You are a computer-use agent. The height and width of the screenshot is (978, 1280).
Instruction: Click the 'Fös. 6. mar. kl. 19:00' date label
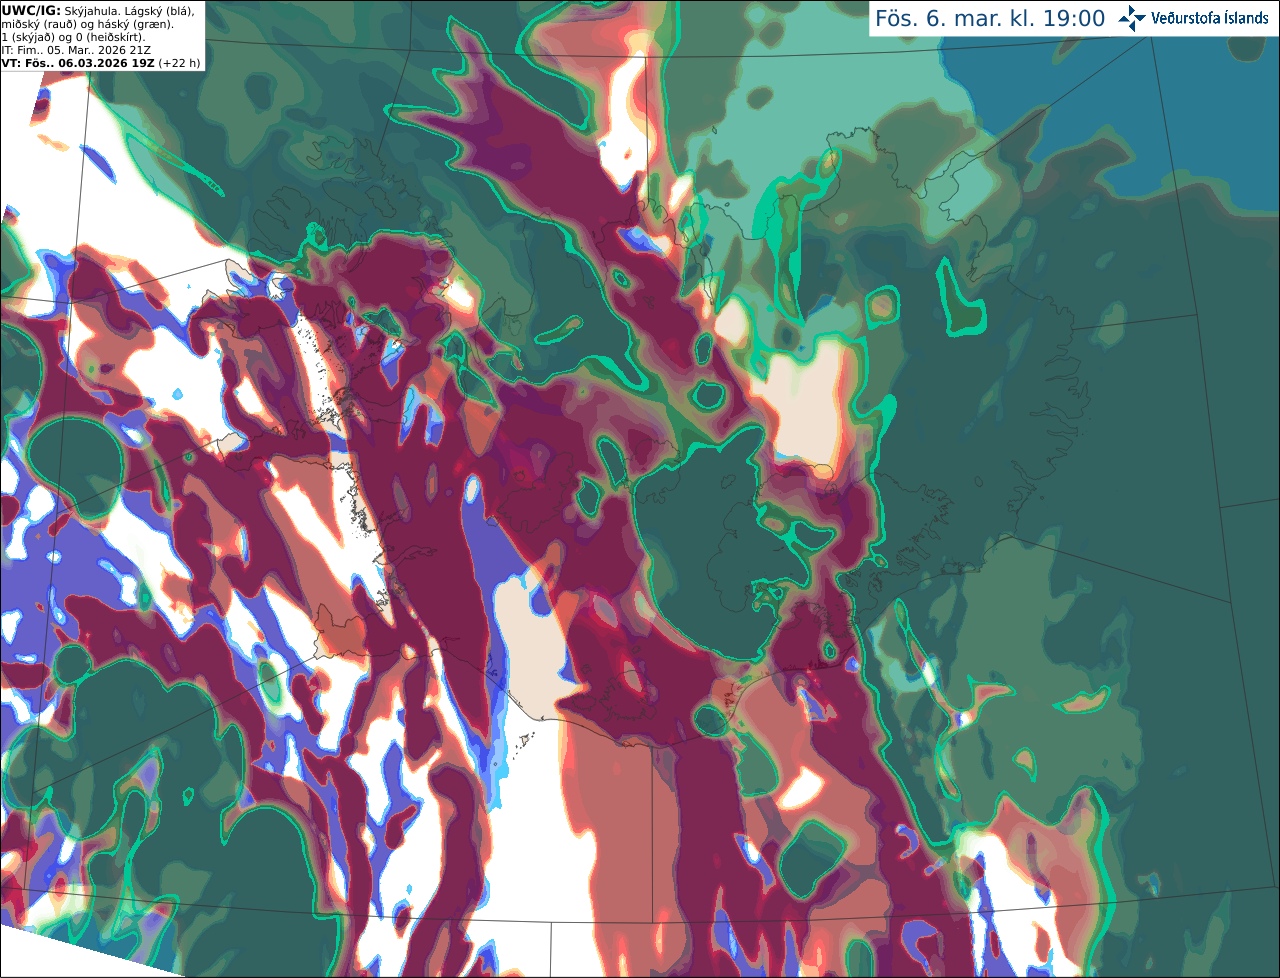click(990, 19)
